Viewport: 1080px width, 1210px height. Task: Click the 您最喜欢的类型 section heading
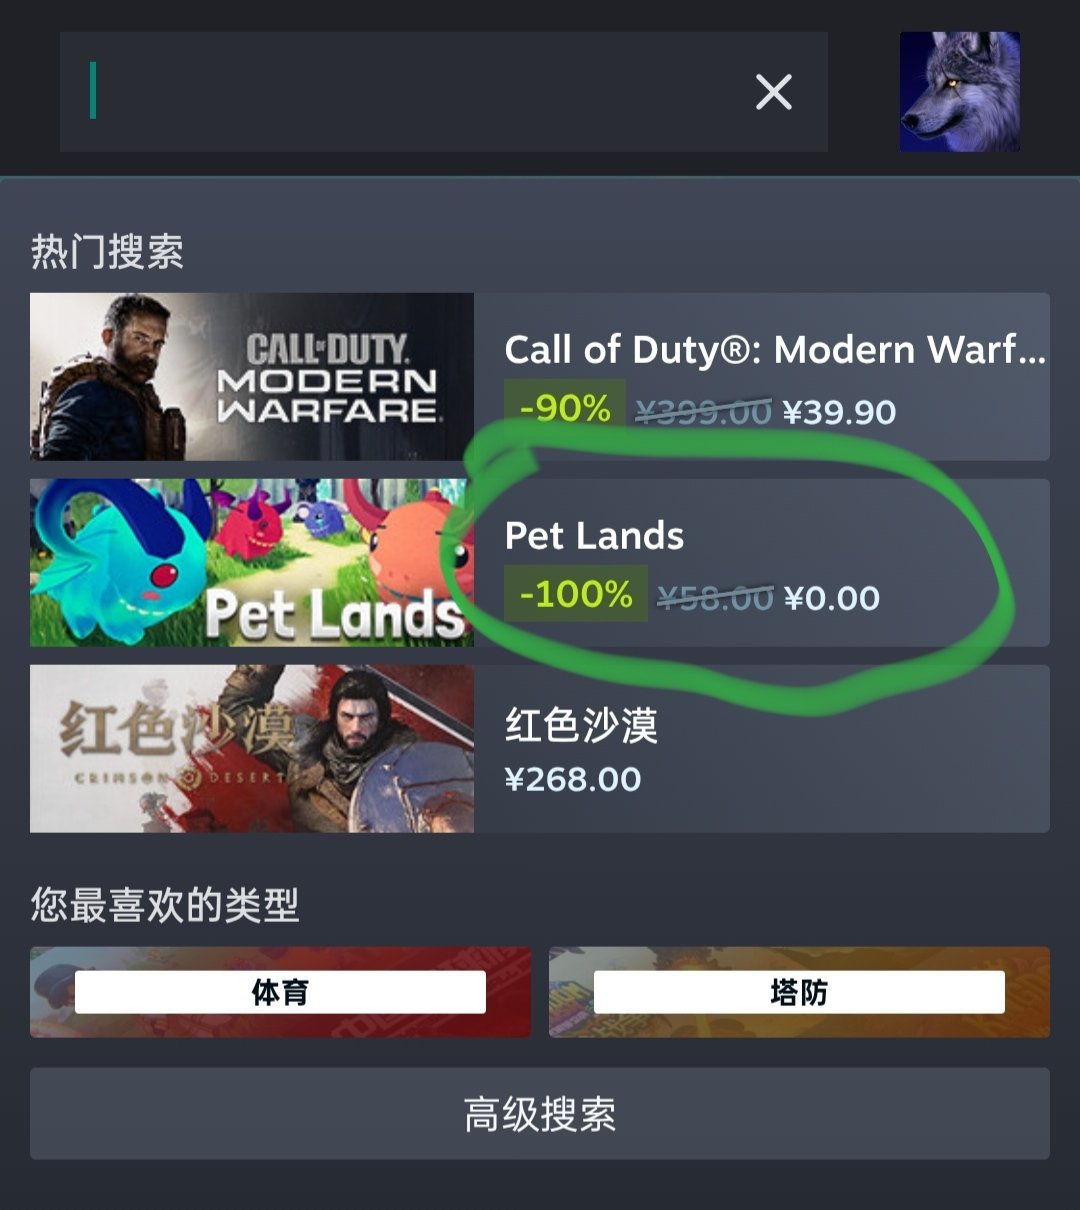click(165, 905)
